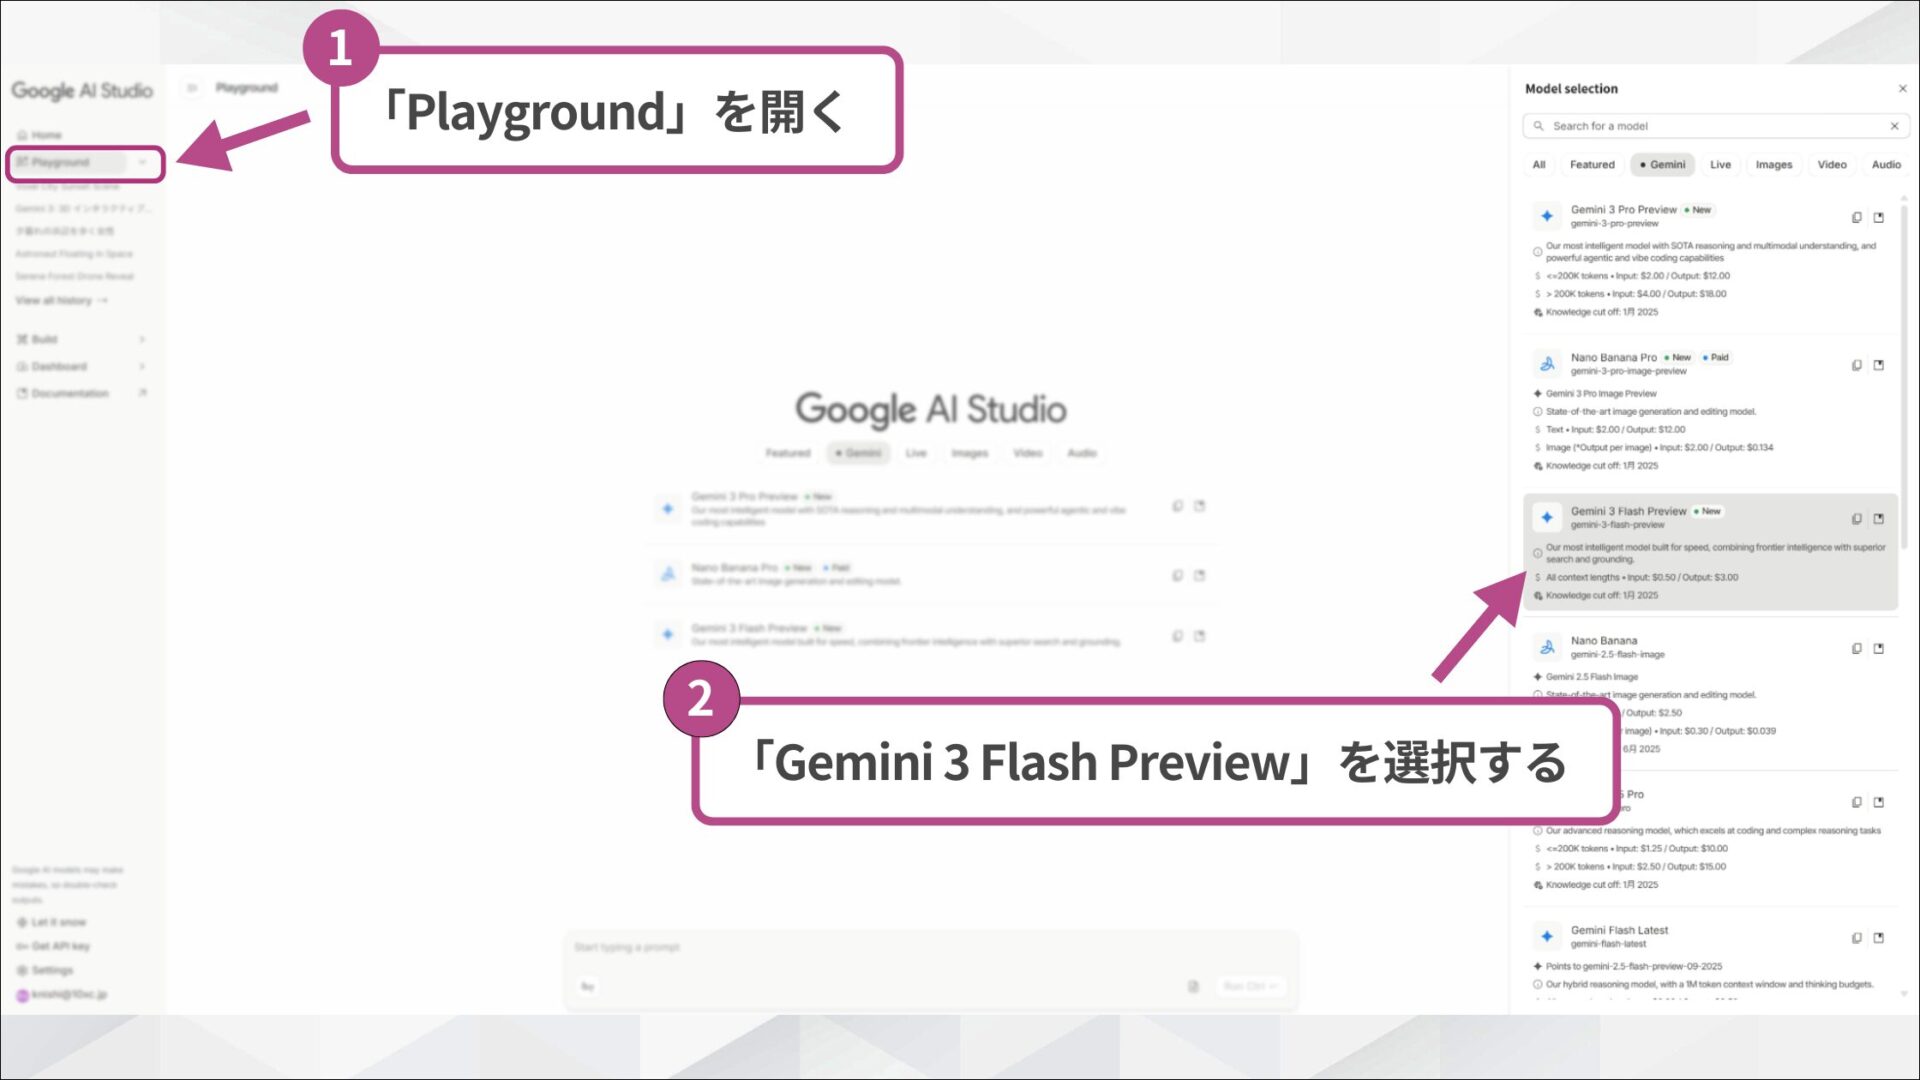Select Gemini 3 Flash Preview model title
The width and height of the screenshot is (1920, 1080).
1628,511
